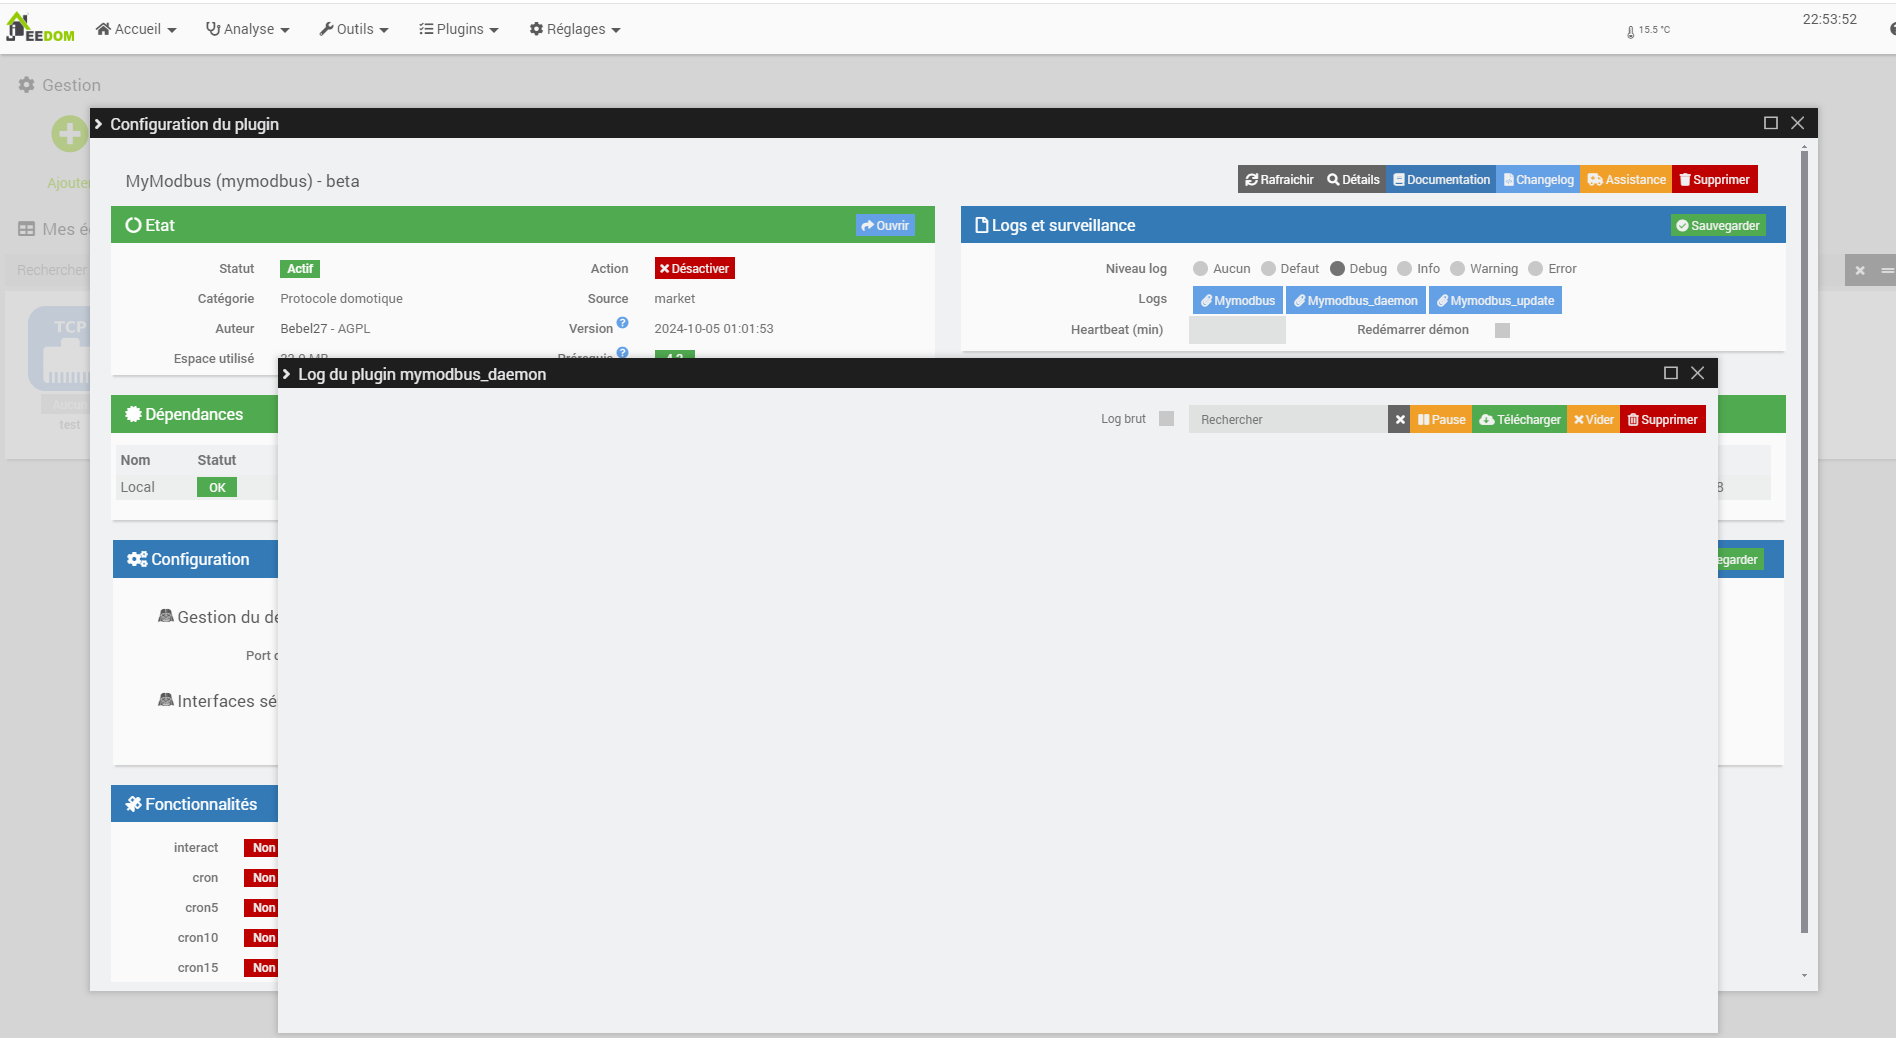Click the temperature indicator in the header
The width and height of the screenshot is (1896, 1038).
[1648, 31]
